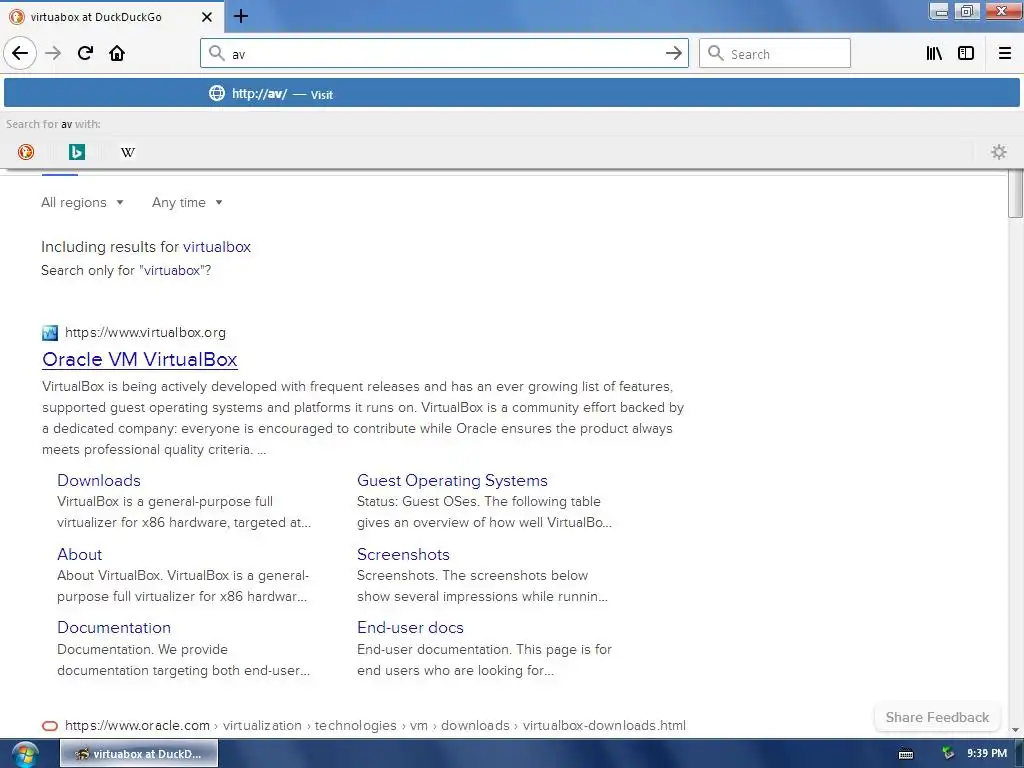Search with DuckDuckGo engine icon

(25, 152)
